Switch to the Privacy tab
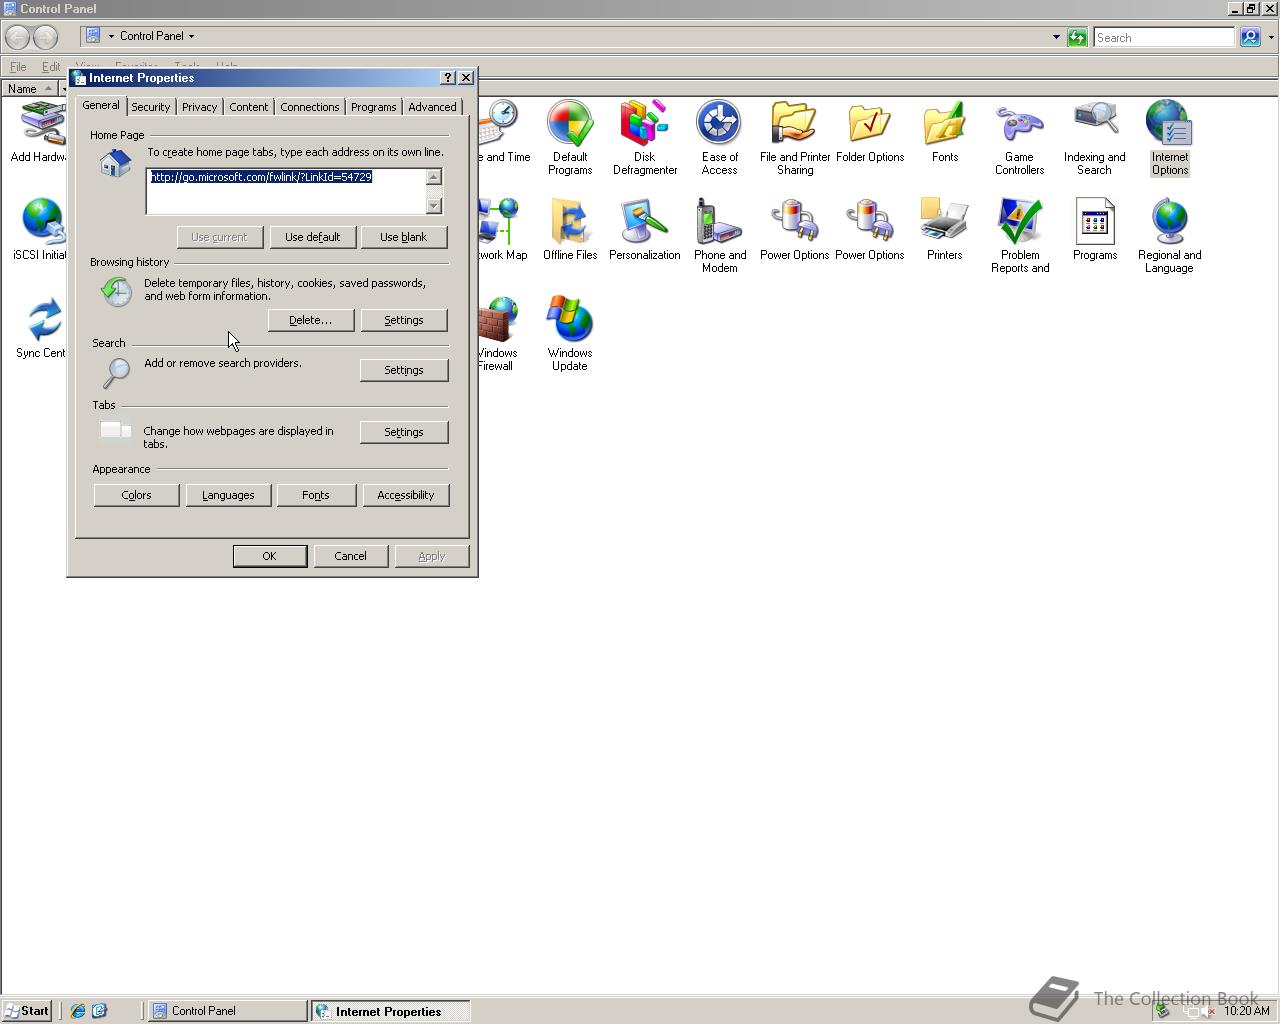Viewport: 1280px width, 1024px height. [x=199, y=107]
